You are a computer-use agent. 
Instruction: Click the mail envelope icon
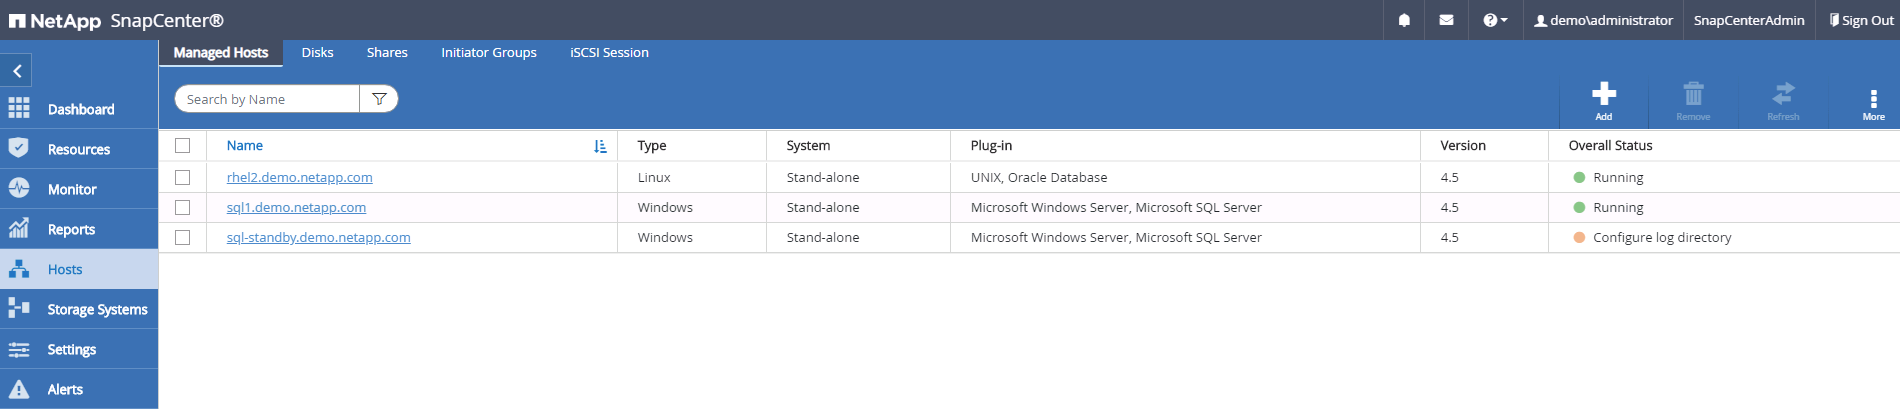(1446, 20)
